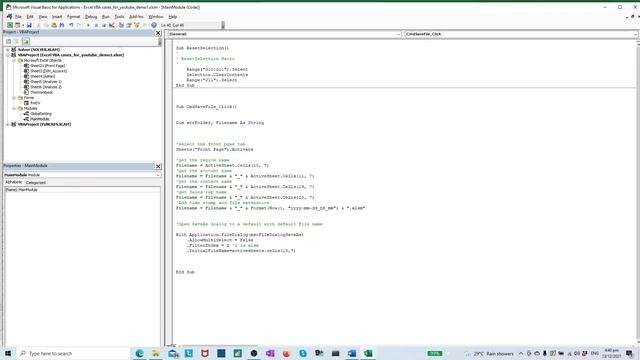640x360 pixels.
Task: Click the Properties Window toolbar icon
Action: coord(129,25)
